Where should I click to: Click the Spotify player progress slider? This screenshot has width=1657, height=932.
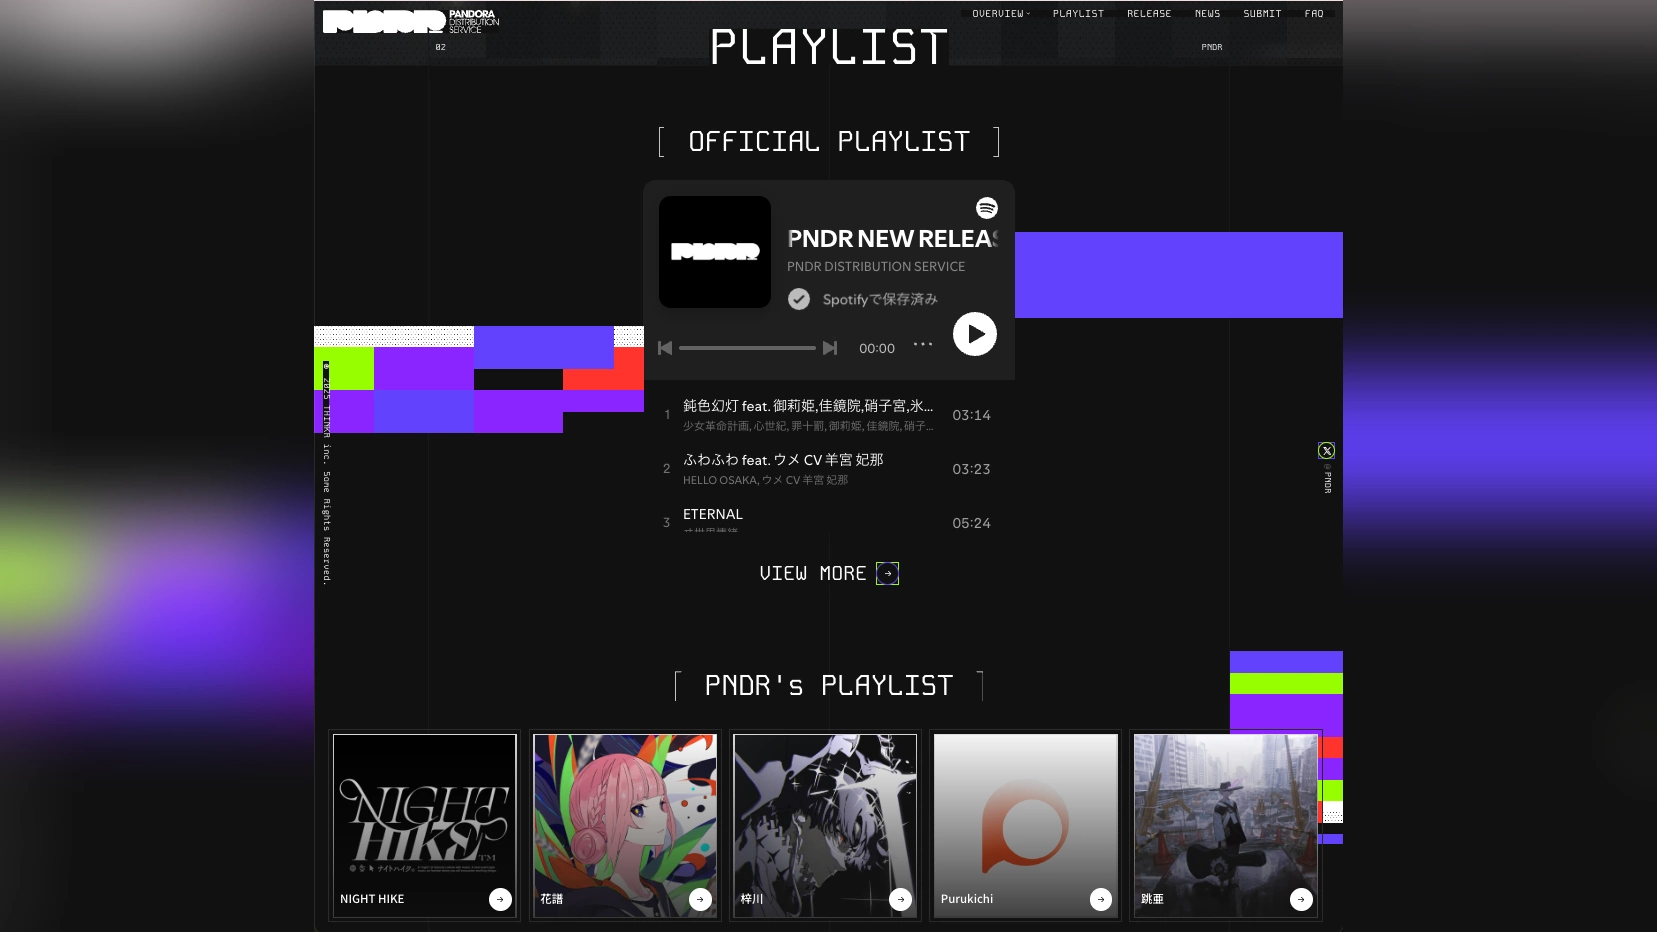[x=747, y=348]
